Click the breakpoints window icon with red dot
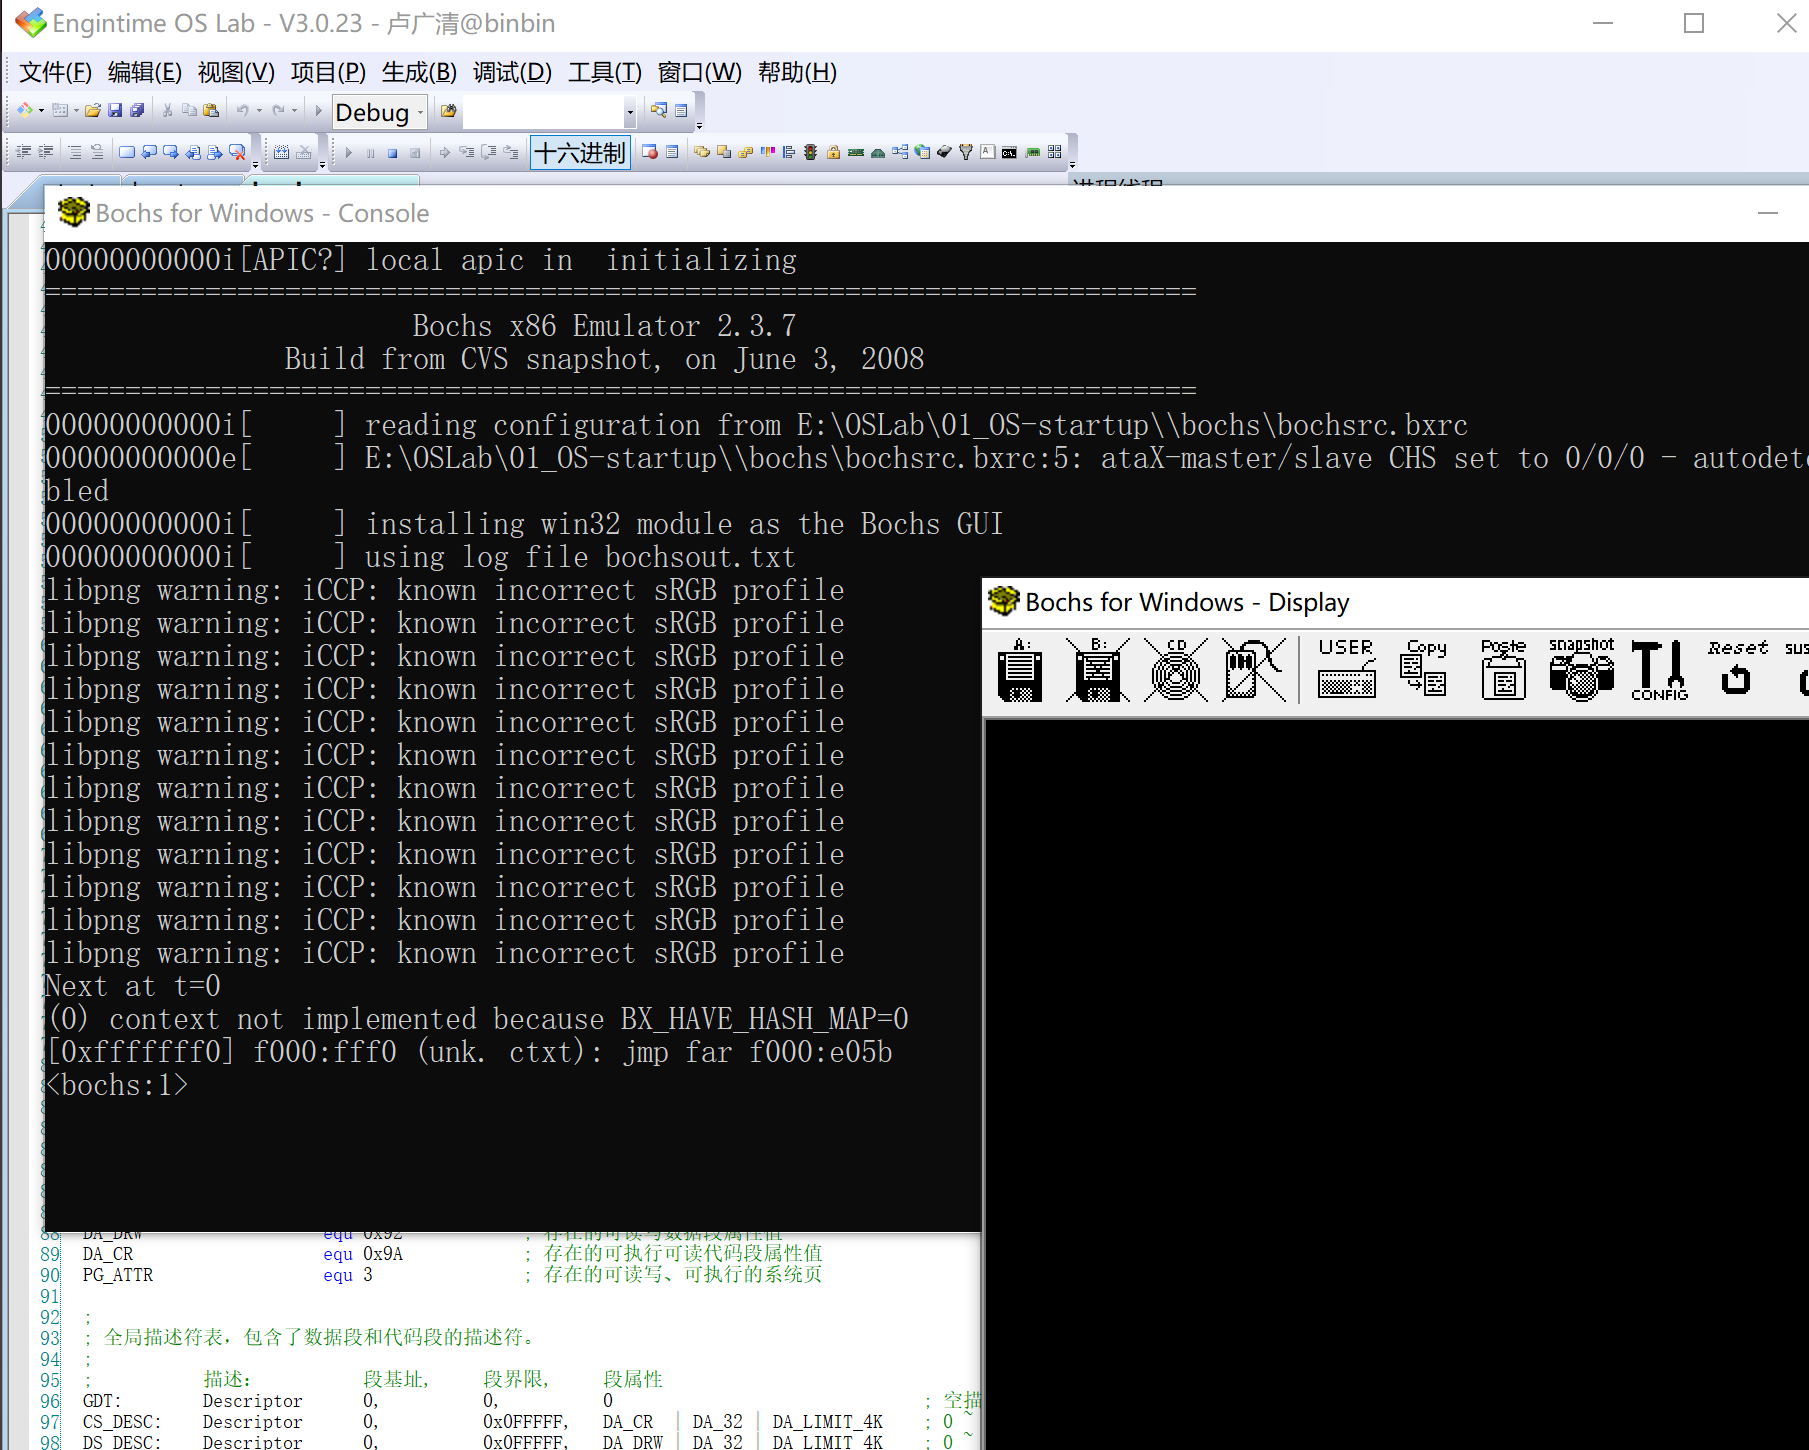 650,152
